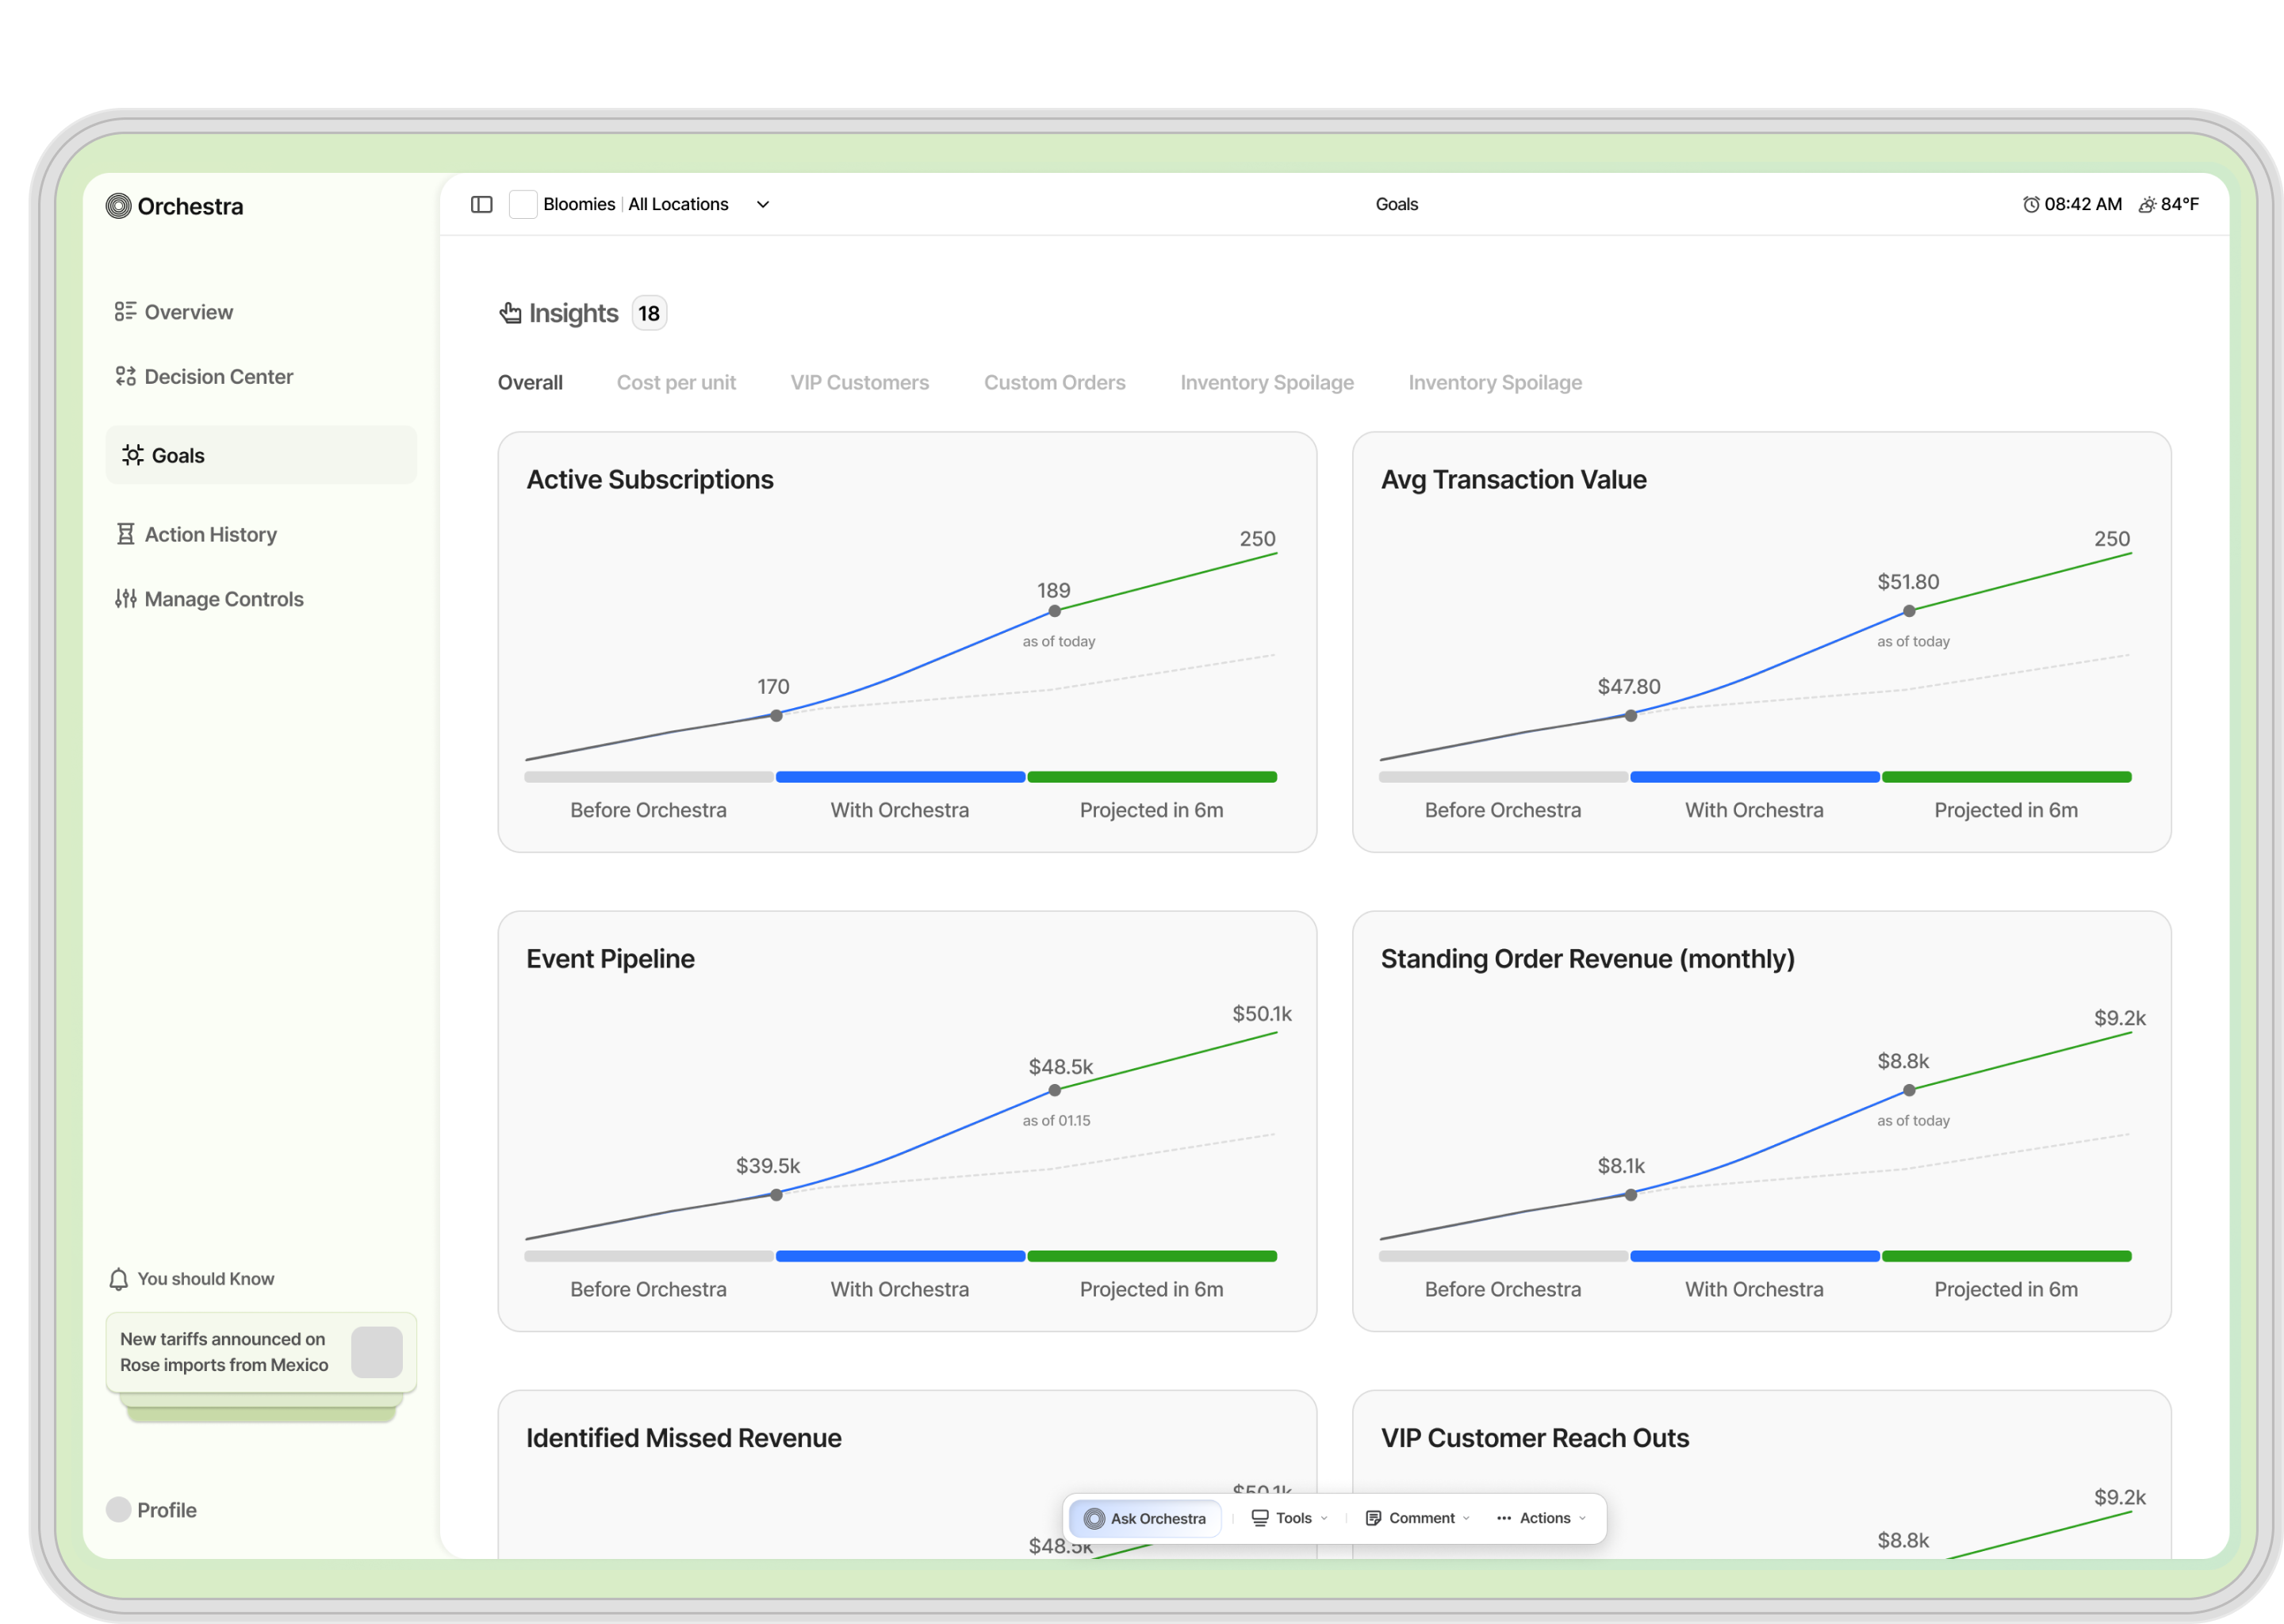Switch to the VIP Customers tab
Viewport: 2284px width, 1624px height.
click(x=859, y=382)
